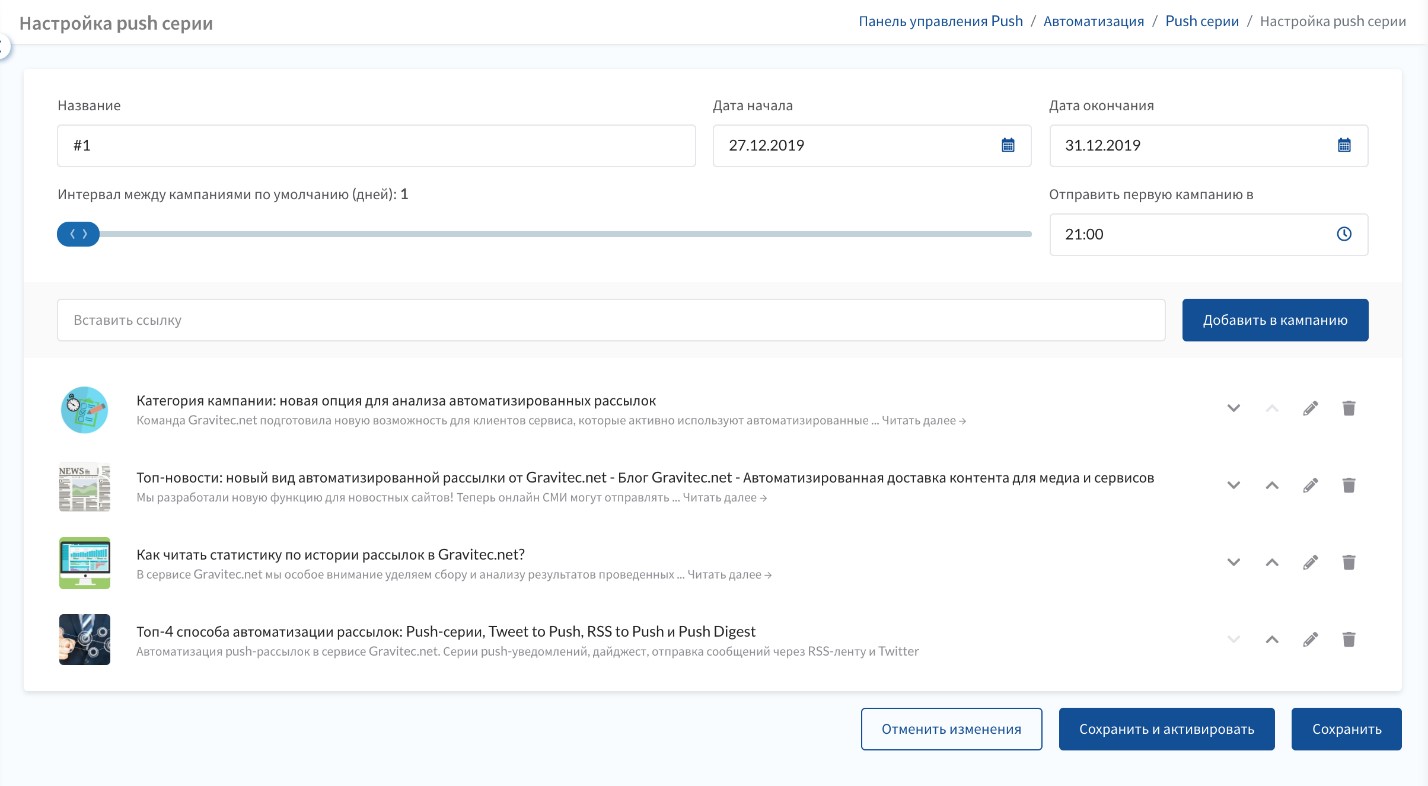
Task: Move 'Как читать статистику' item up
Action: [1272, 562]
